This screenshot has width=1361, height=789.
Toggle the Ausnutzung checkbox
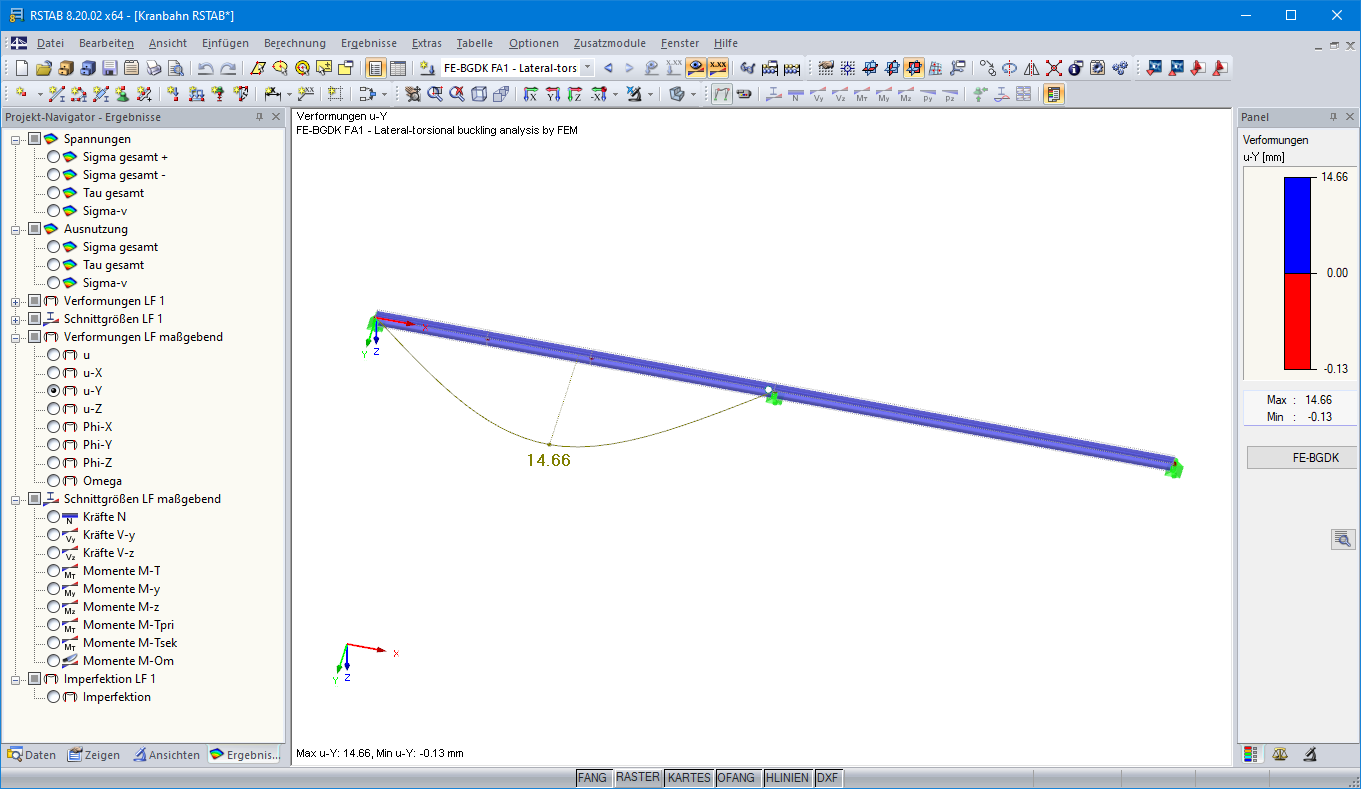pyautogui.click(x=35, y=229)
